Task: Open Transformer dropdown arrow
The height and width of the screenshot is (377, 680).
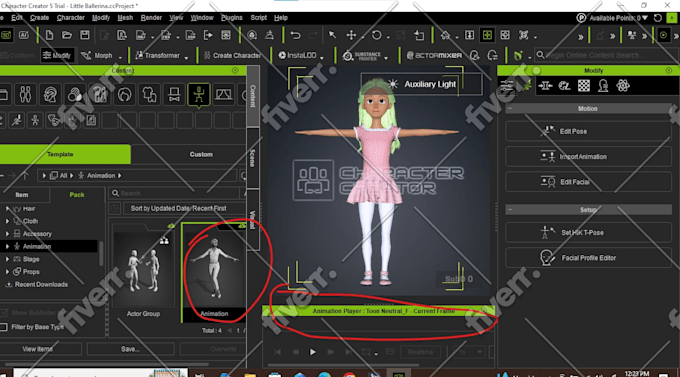Action: [186, 57]
